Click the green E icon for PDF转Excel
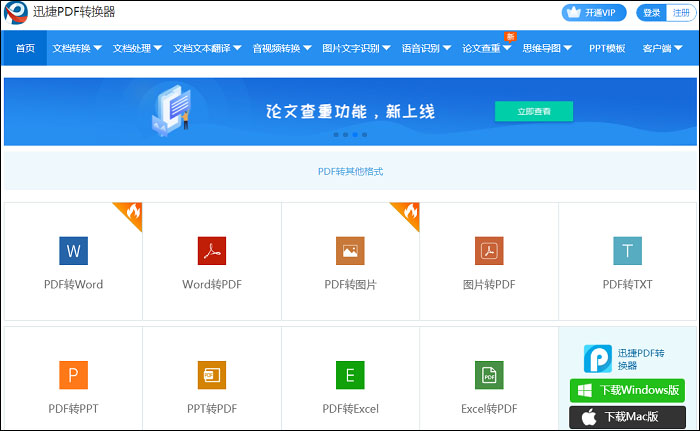This screenshot has height=431, width=700. coord(350,375)
